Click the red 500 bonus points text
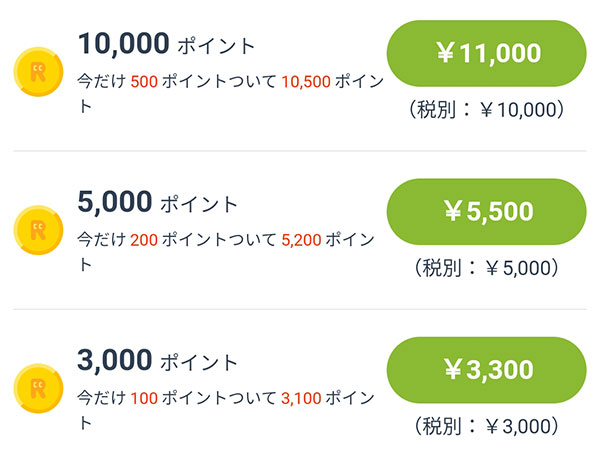Screen dimensions: 600x464 tap(144, 82)
